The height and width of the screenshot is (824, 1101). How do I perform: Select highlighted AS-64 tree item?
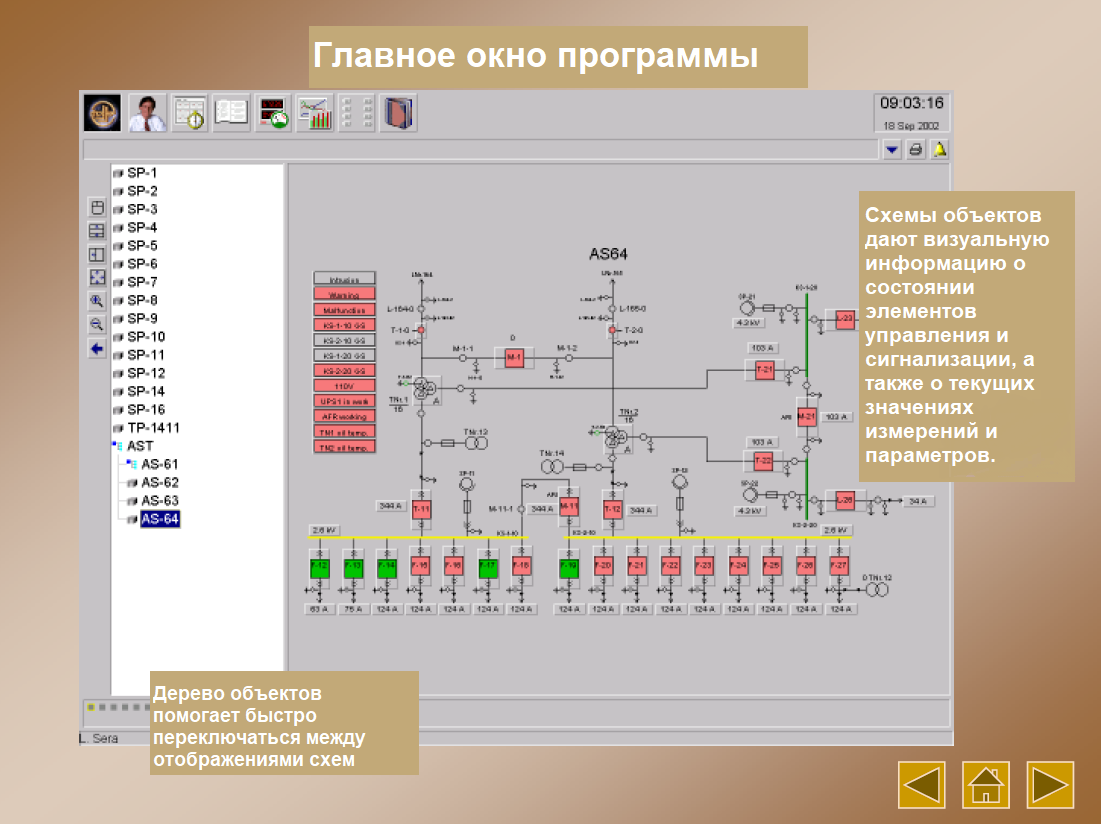tap(160, 519)
